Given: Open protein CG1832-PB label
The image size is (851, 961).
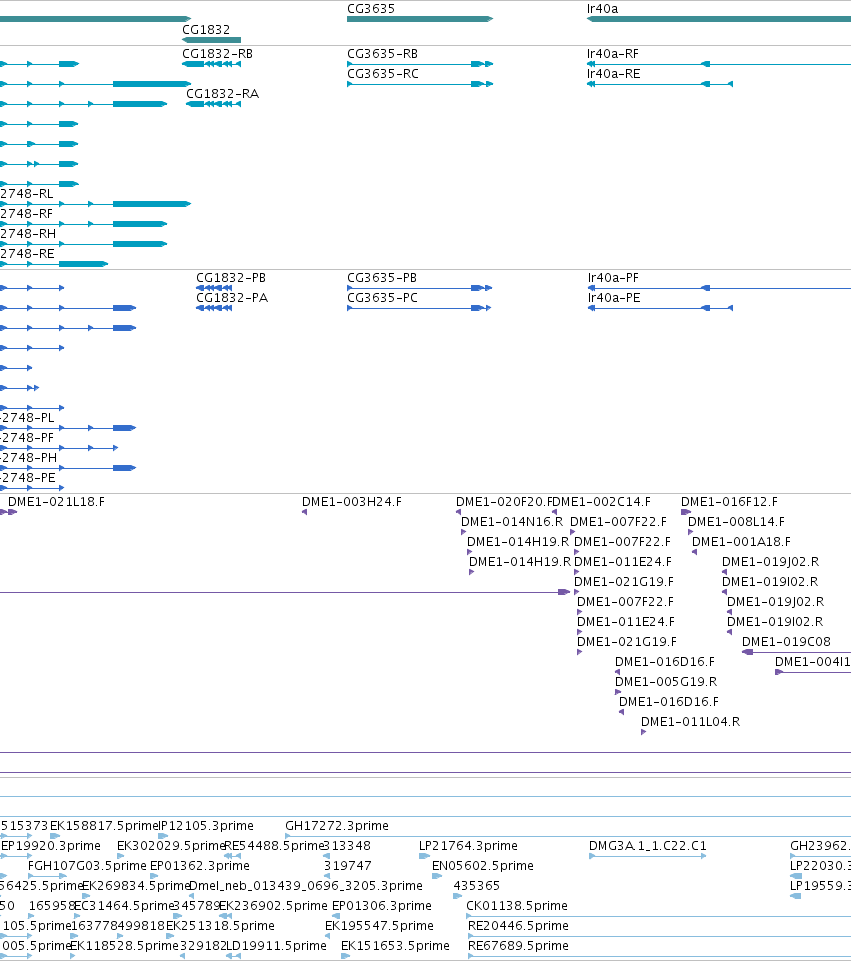Looking at the screenshot, I should [x=231, y=278].
